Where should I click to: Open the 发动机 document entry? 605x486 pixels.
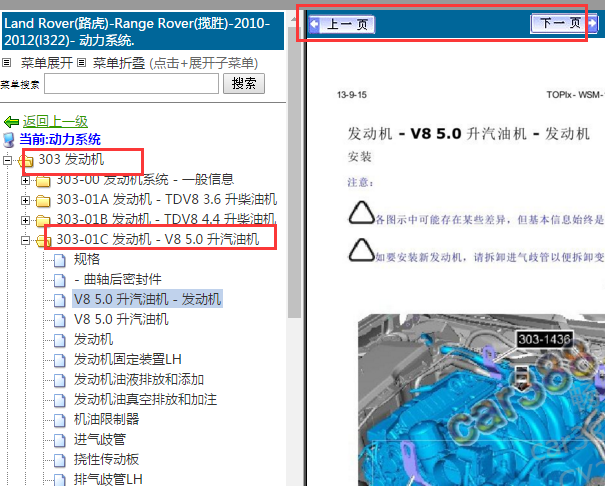93,339
